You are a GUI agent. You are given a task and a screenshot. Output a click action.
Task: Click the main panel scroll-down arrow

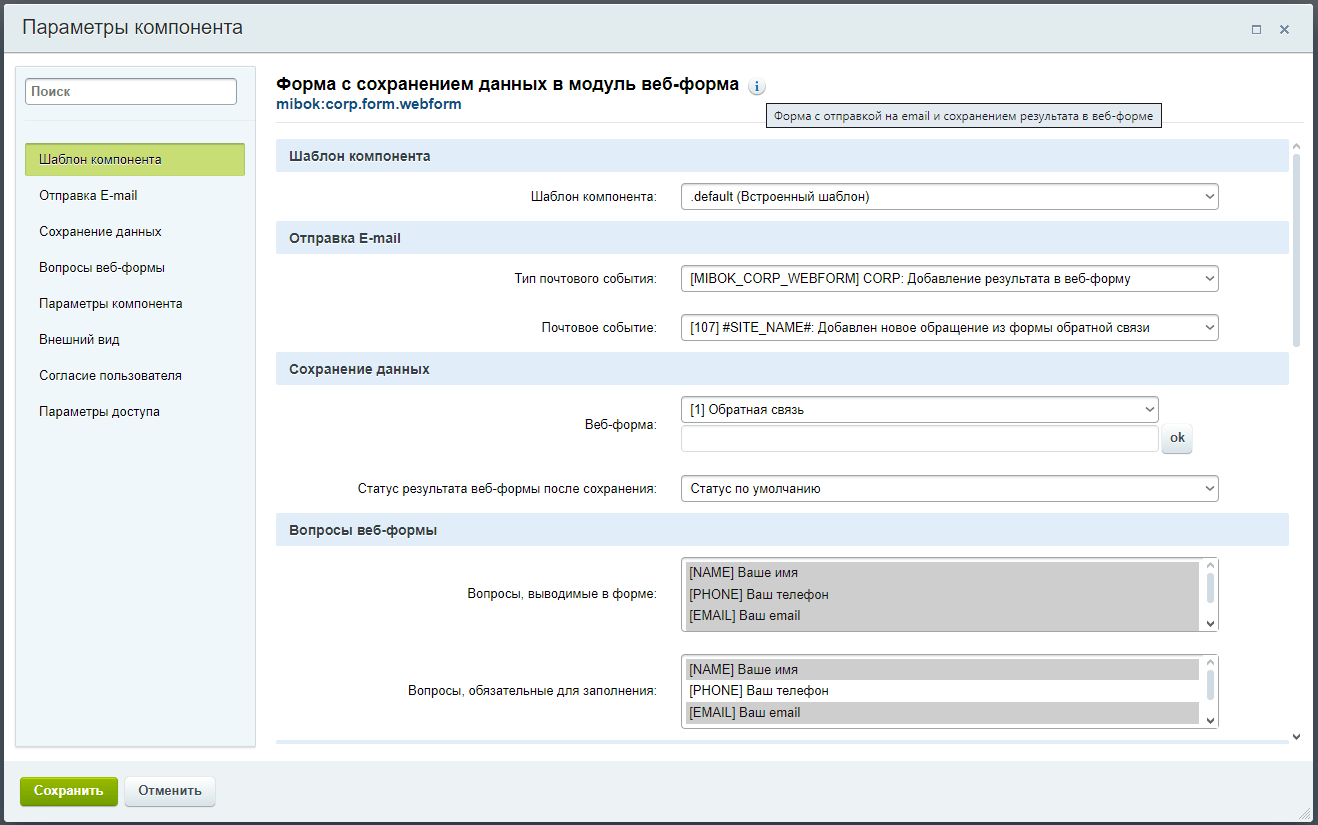1296,736
